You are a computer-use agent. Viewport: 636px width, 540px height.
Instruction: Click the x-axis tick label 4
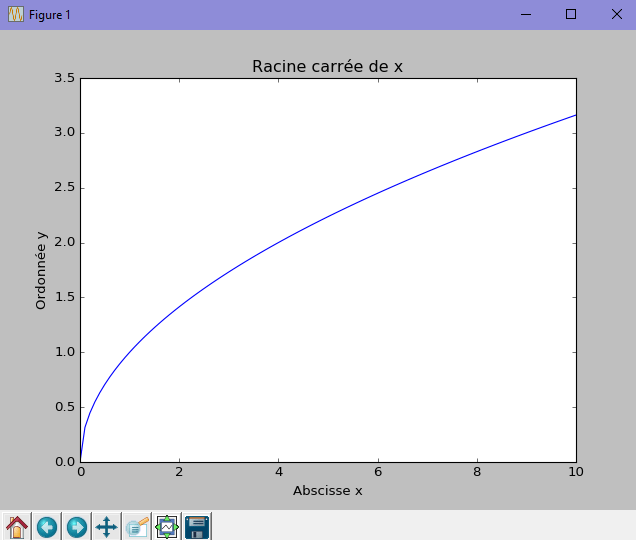(x=279, y=472)
